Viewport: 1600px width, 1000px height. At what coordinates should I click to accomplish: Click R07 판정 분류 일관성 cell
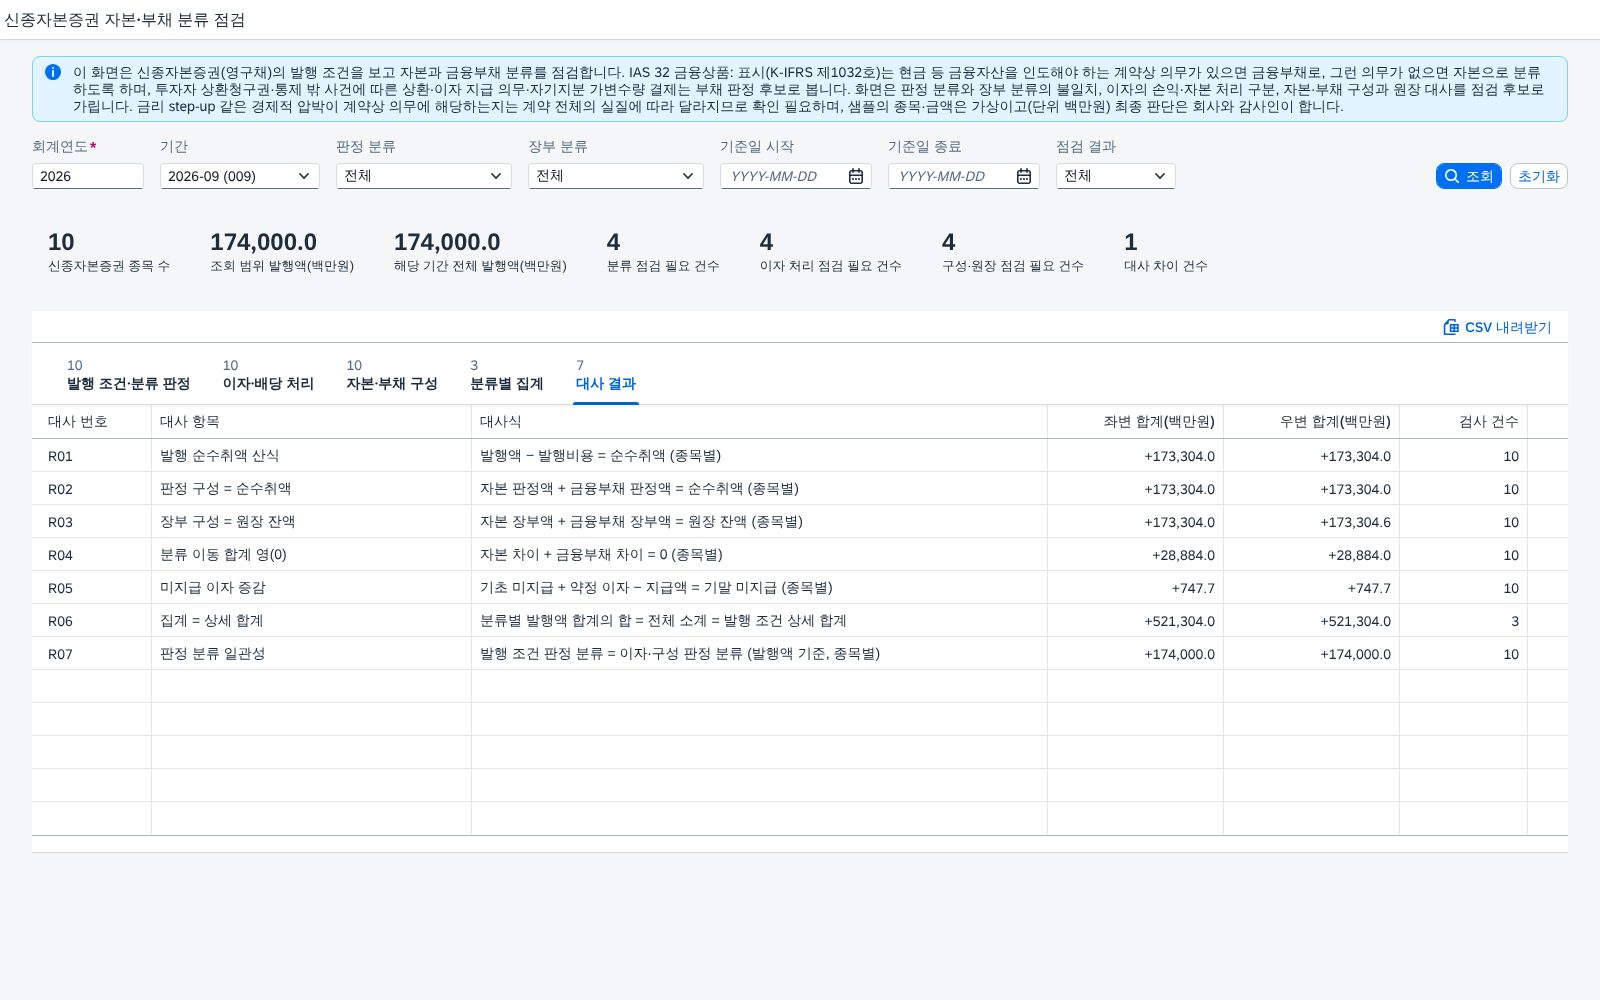click(312, 654)
